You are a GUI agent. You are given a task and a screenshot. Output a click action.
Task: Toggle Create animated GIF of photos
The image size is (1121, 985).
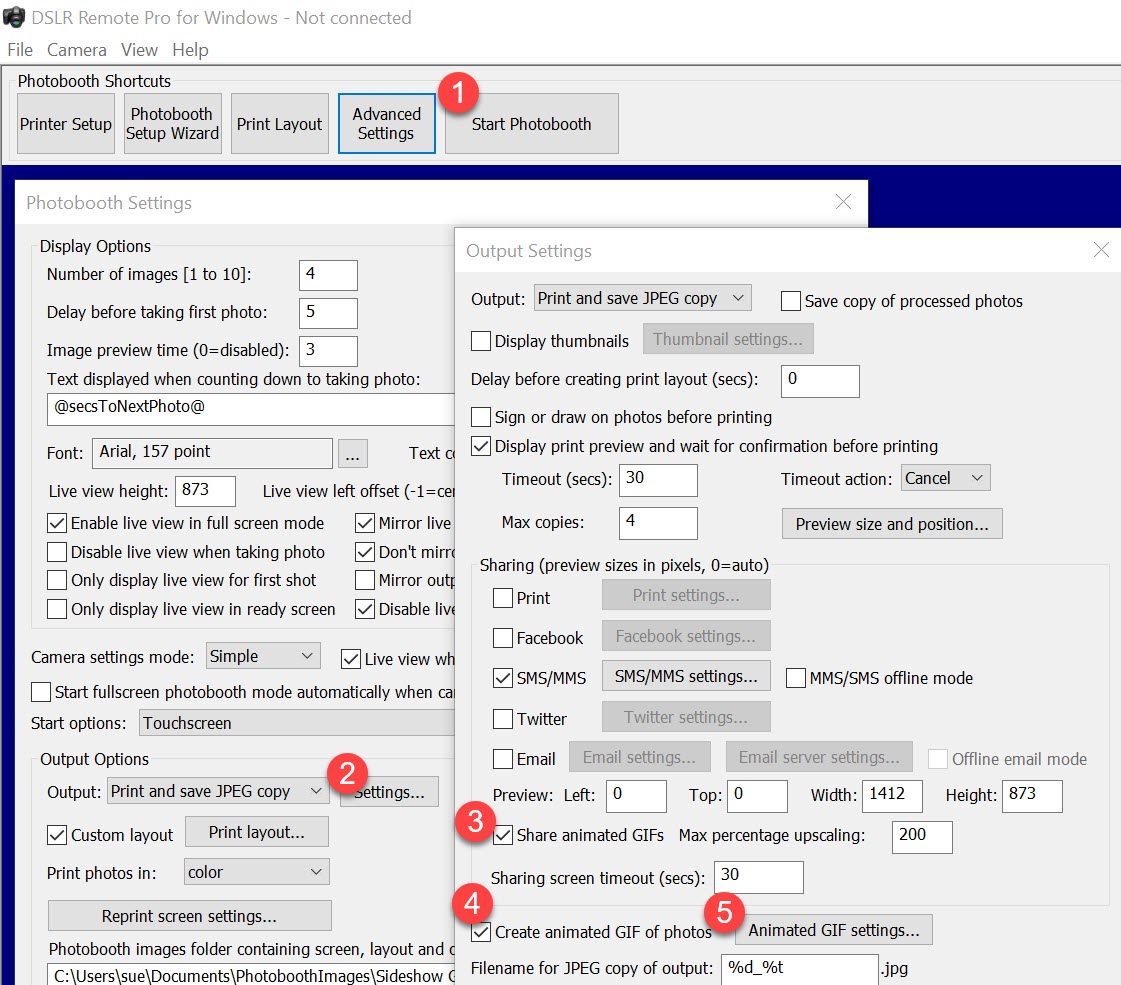pyautogui.click(x=481, y=932)
